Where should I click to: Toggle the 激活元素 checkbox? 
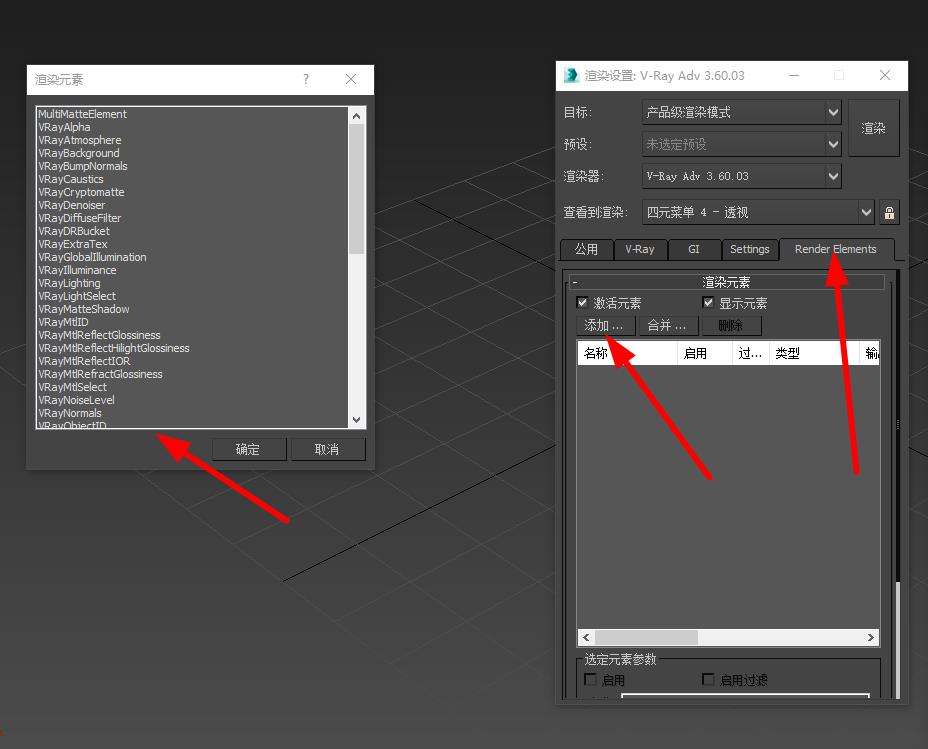click(x=582, y=303)
